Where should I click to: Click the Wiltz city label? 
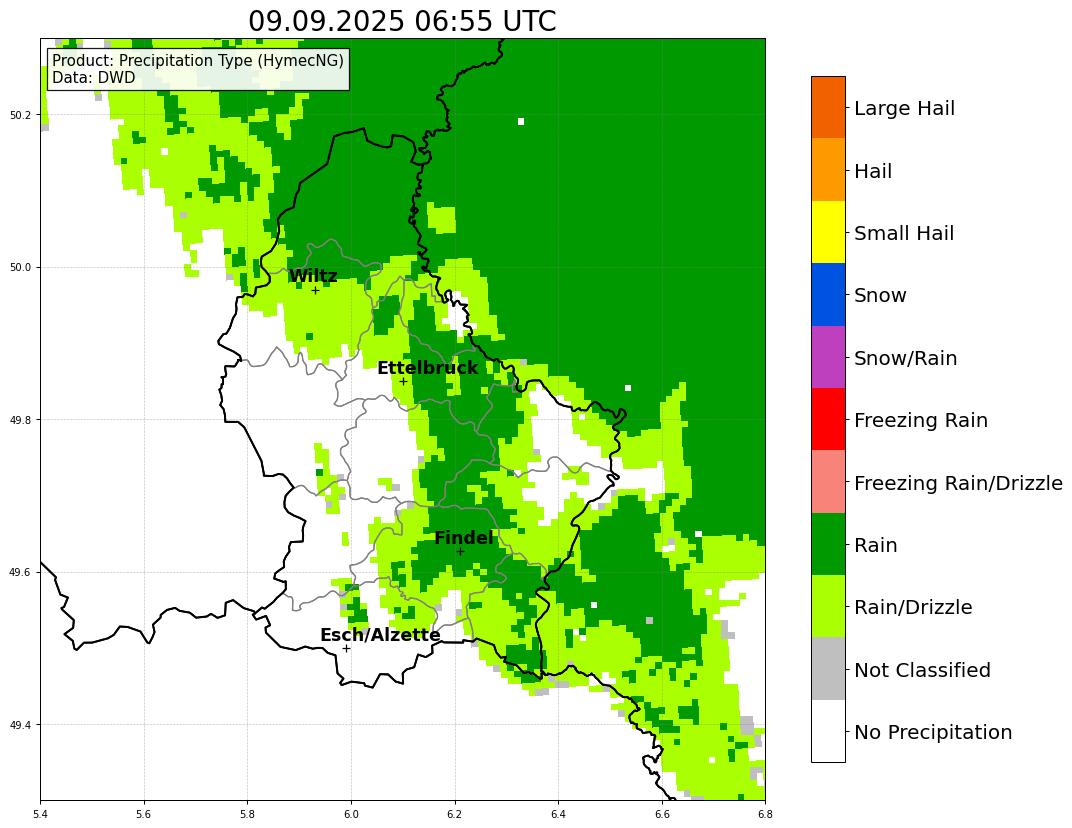tap(313, 276)
